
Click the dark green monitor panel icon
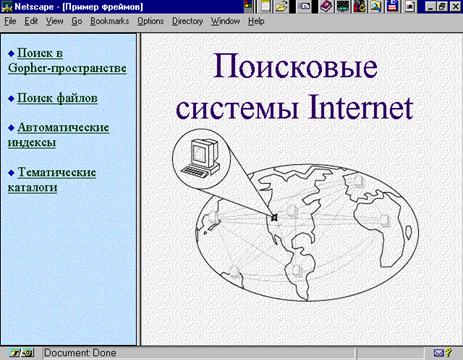click(x=343, y=6)
